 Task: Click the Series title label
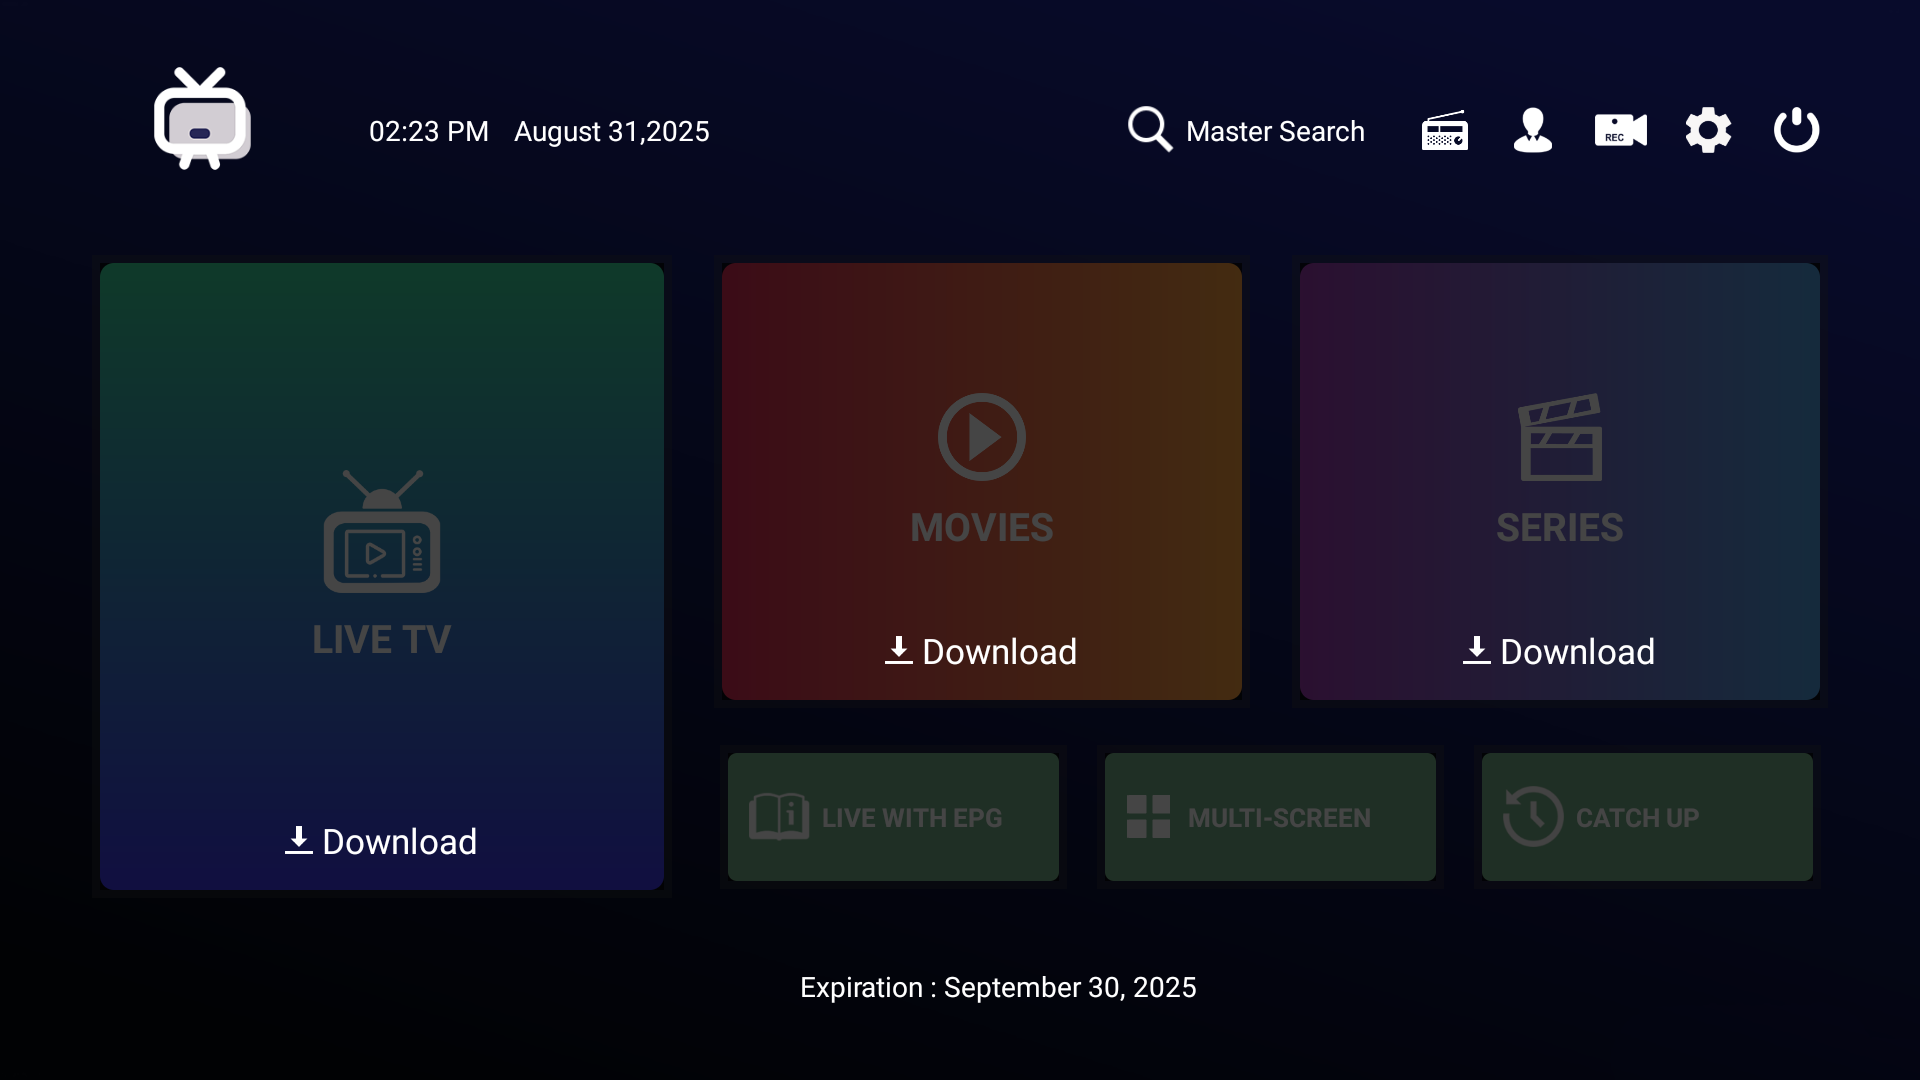click(x=1559, y=528)
